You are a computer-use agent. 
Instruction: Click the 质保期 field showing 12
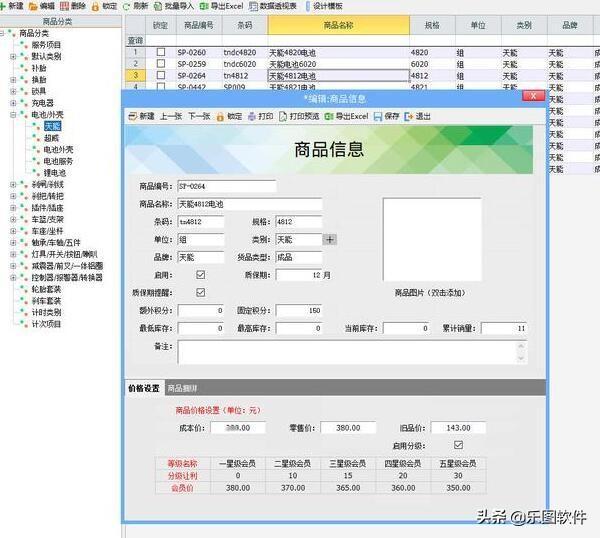point(298,275)
